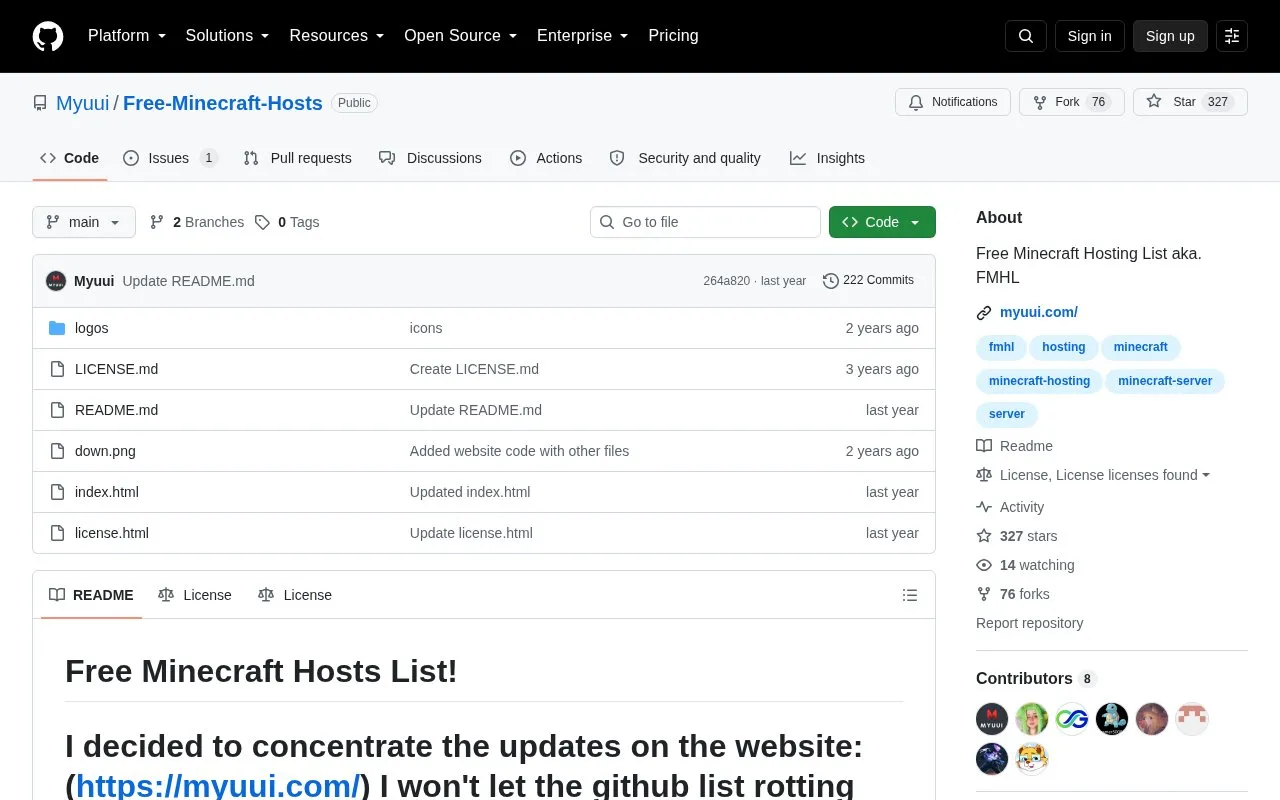
Task: Open the appearance settings icon button
Action: 1232,36
